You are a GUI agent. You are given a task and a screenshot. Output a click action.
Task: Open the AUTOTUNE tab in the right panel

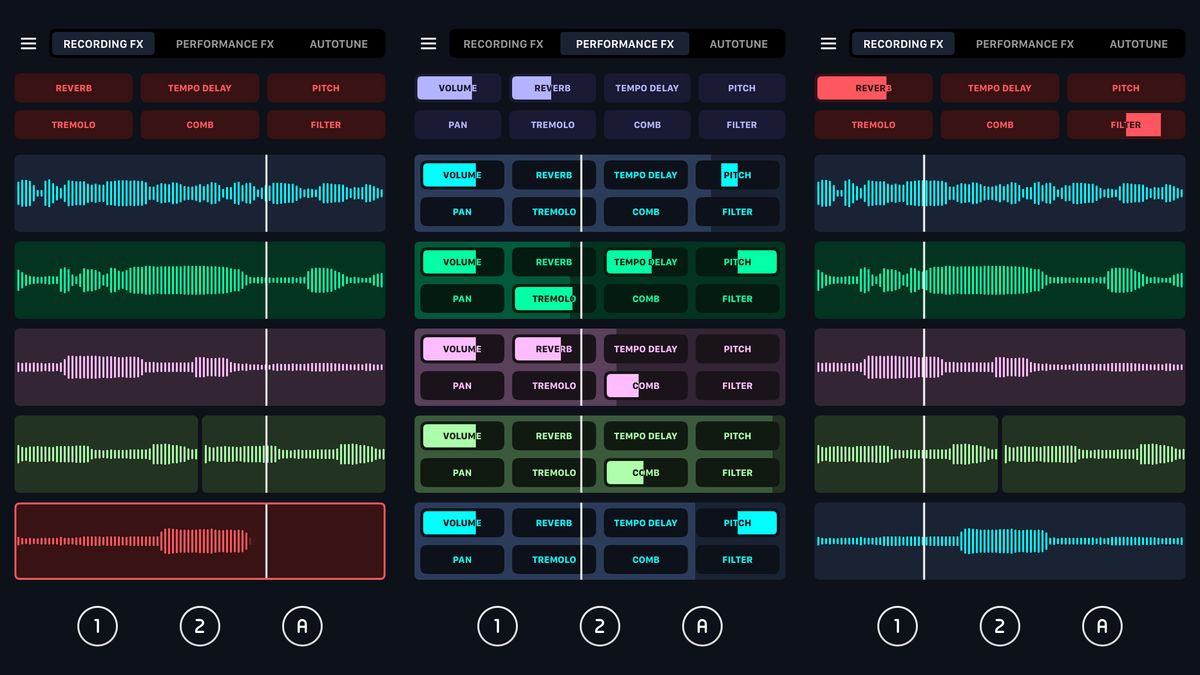[1138, 43]
